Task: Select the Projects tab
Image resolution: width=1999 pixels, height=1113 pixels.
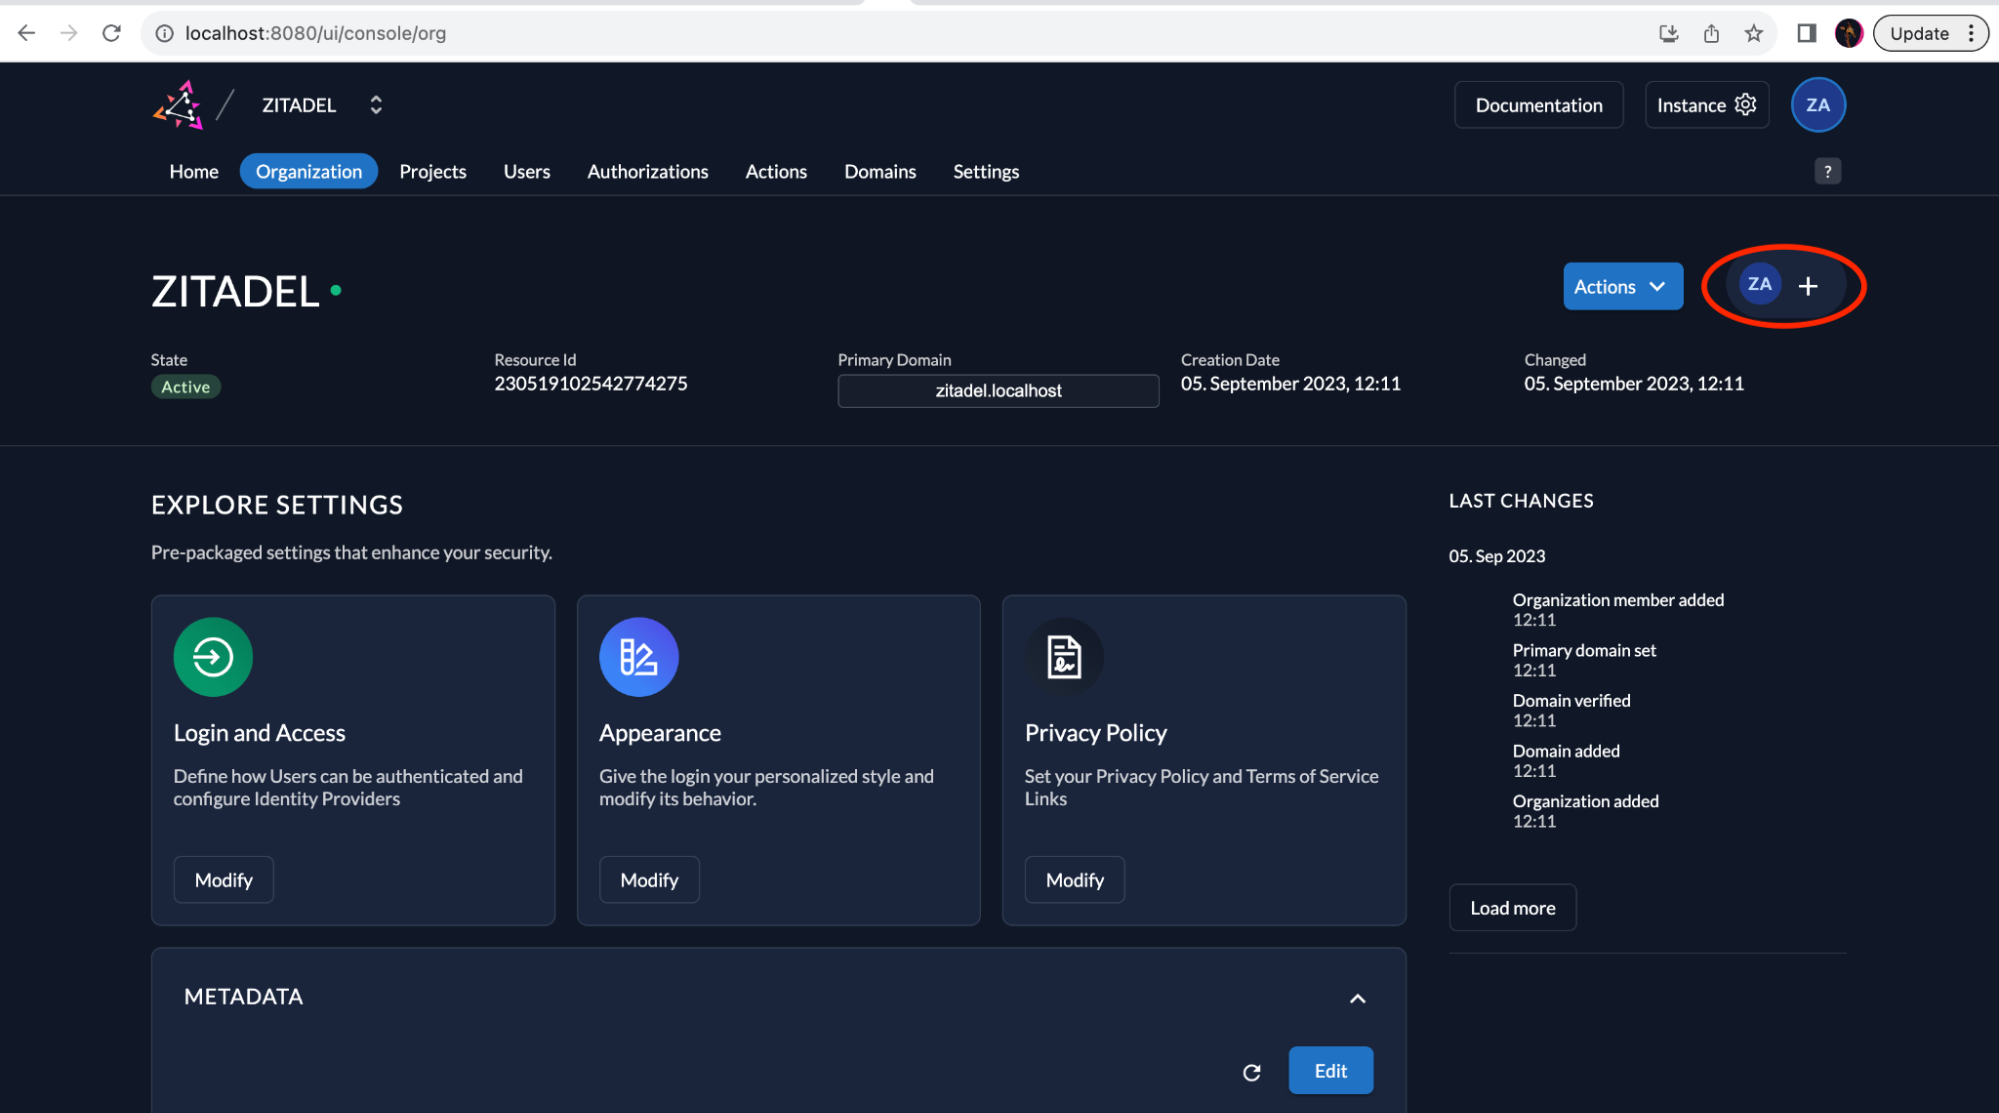Action: 433,171
